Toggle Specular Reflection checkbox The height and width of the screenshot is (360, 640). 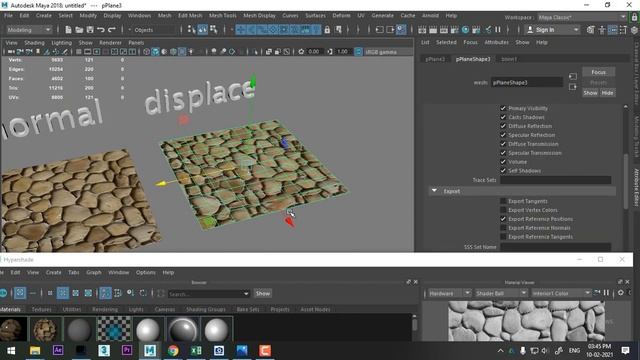(503, 135)
